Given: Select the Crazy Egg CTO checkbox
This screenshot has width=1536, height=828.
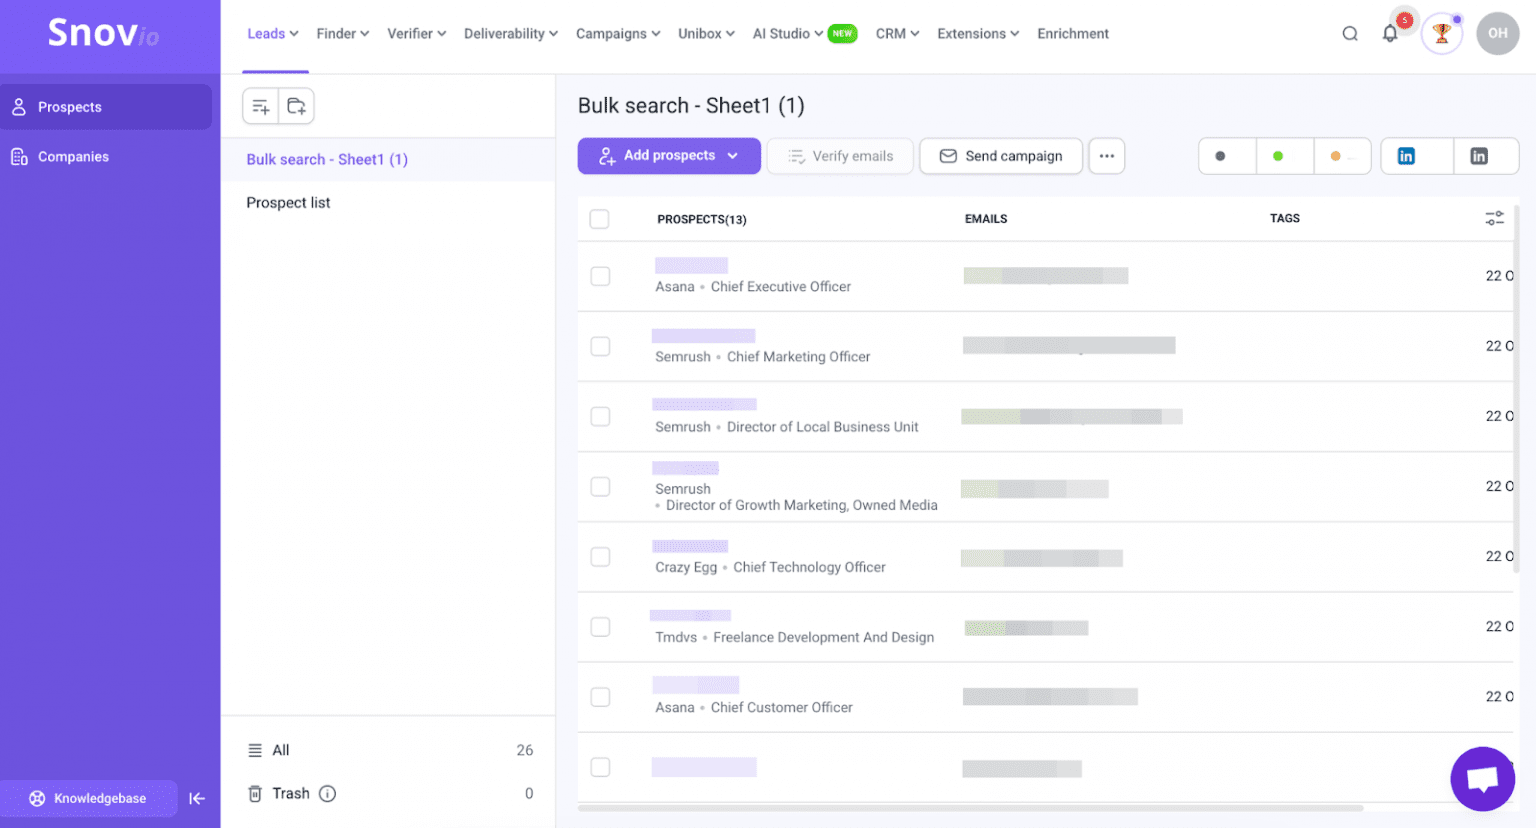Looking at the screenshot, I should pos(599,557).
